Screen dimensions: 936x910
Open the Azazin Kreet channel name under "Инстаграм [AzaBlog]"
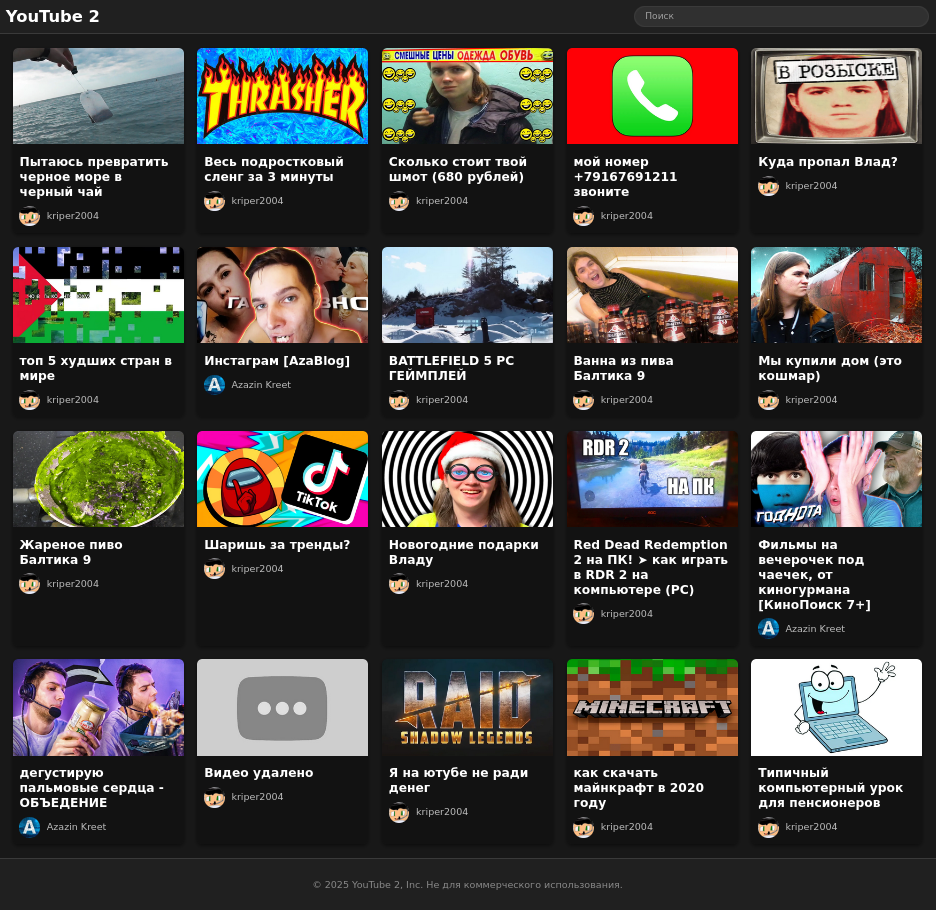(x=261, y=385)
